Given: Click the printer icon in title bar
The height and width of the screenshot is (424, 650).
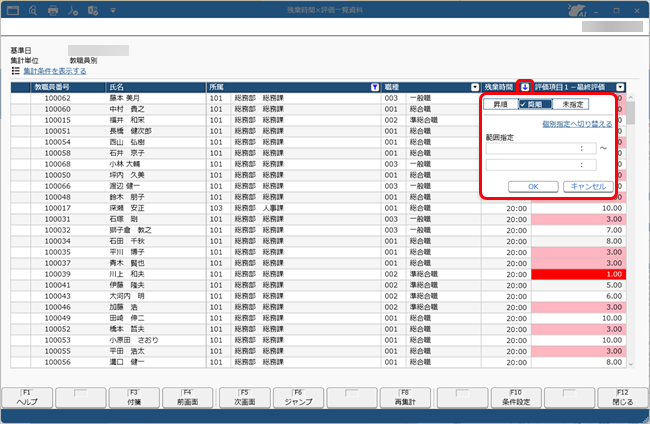Looking at the screenshot, I should coord(53,10).
